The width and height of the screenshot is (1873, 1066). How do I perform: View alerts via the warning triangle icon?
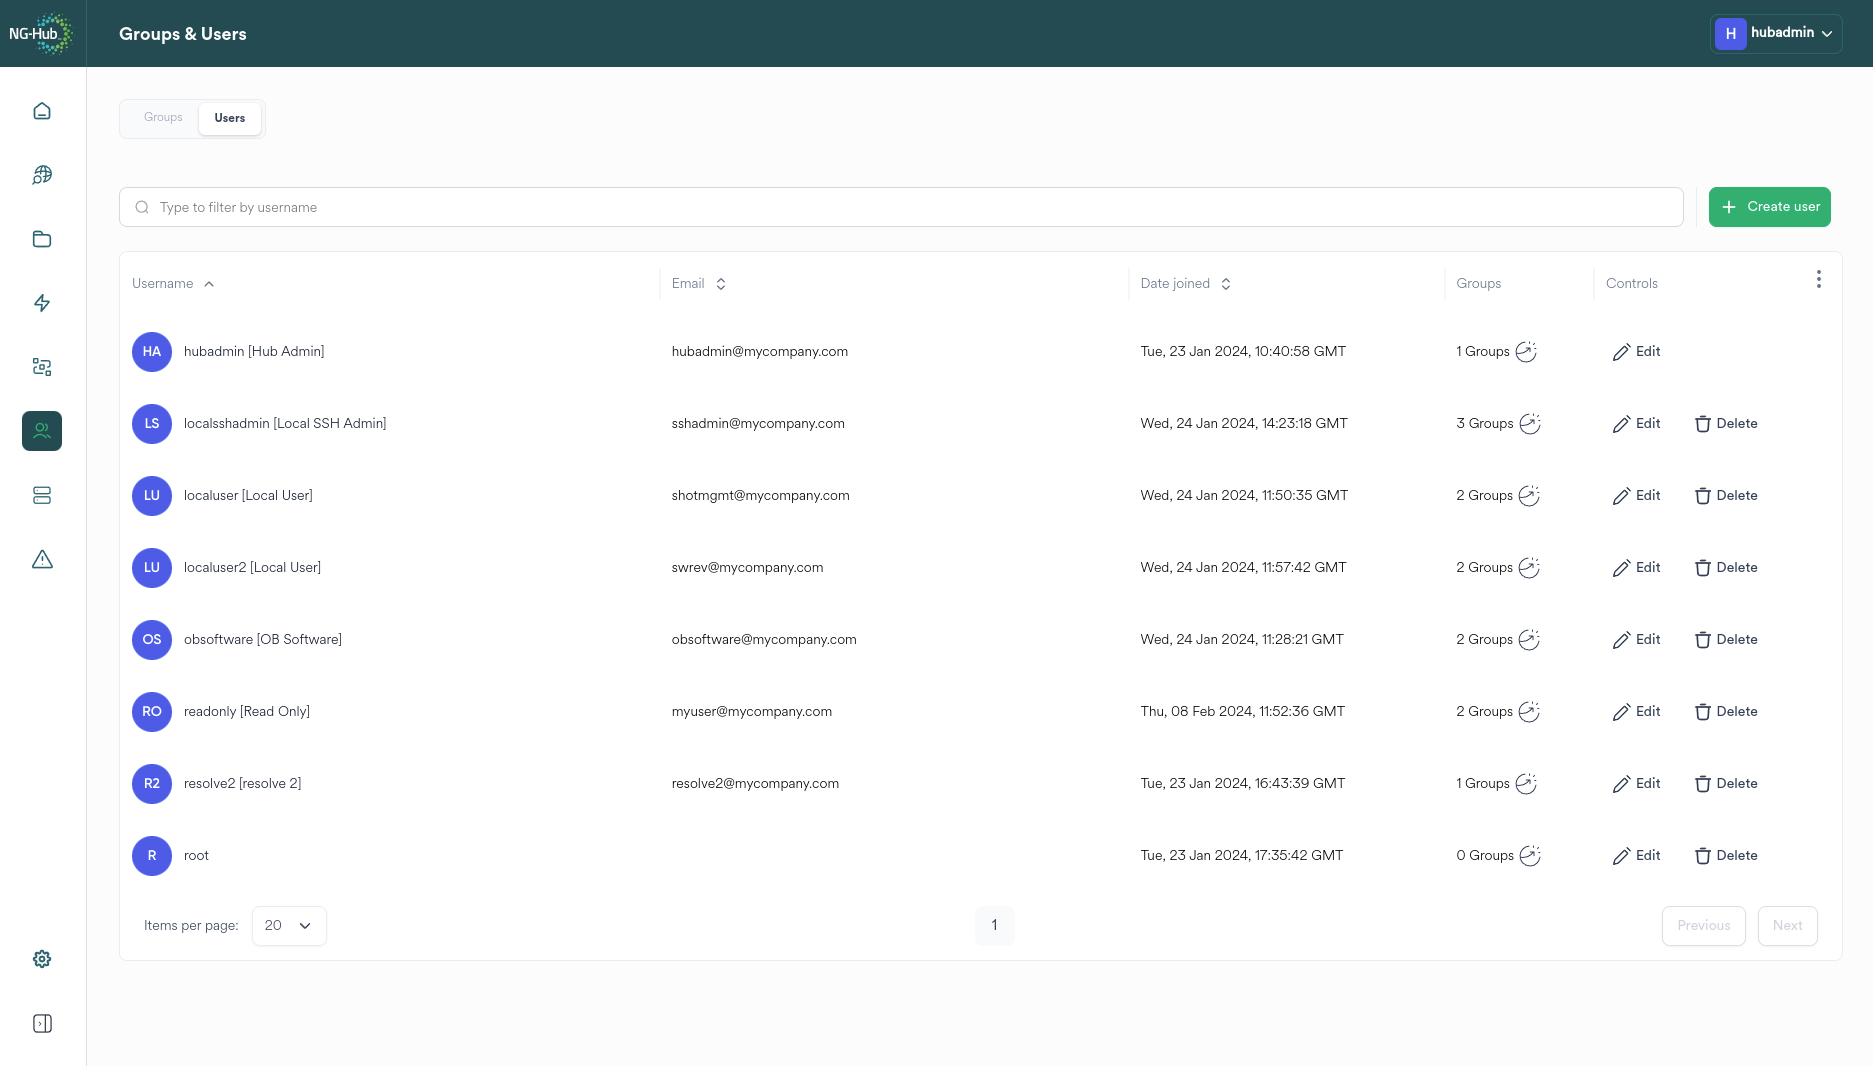(42, 559)
